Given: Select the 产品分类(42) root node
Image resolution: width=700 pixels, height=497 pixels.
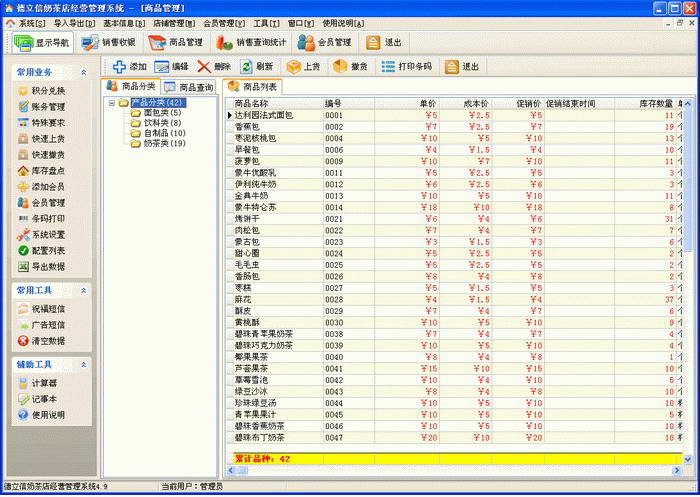Looking at the screenshot, I should 158,103.
